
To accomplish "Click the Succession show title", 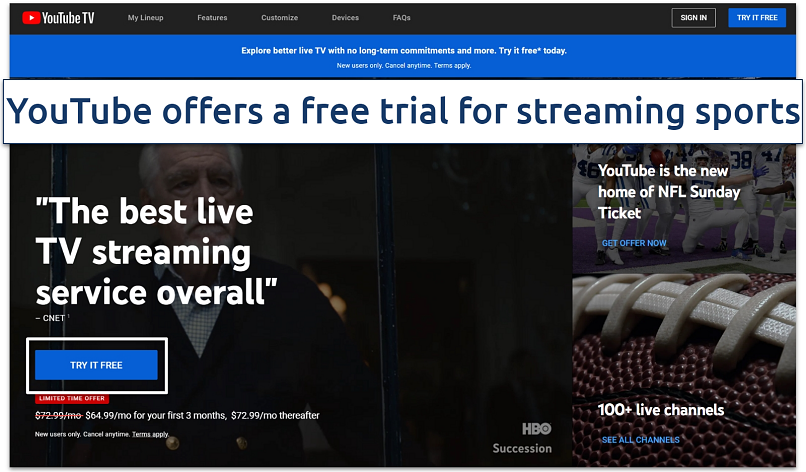I will tap(521, 448).
